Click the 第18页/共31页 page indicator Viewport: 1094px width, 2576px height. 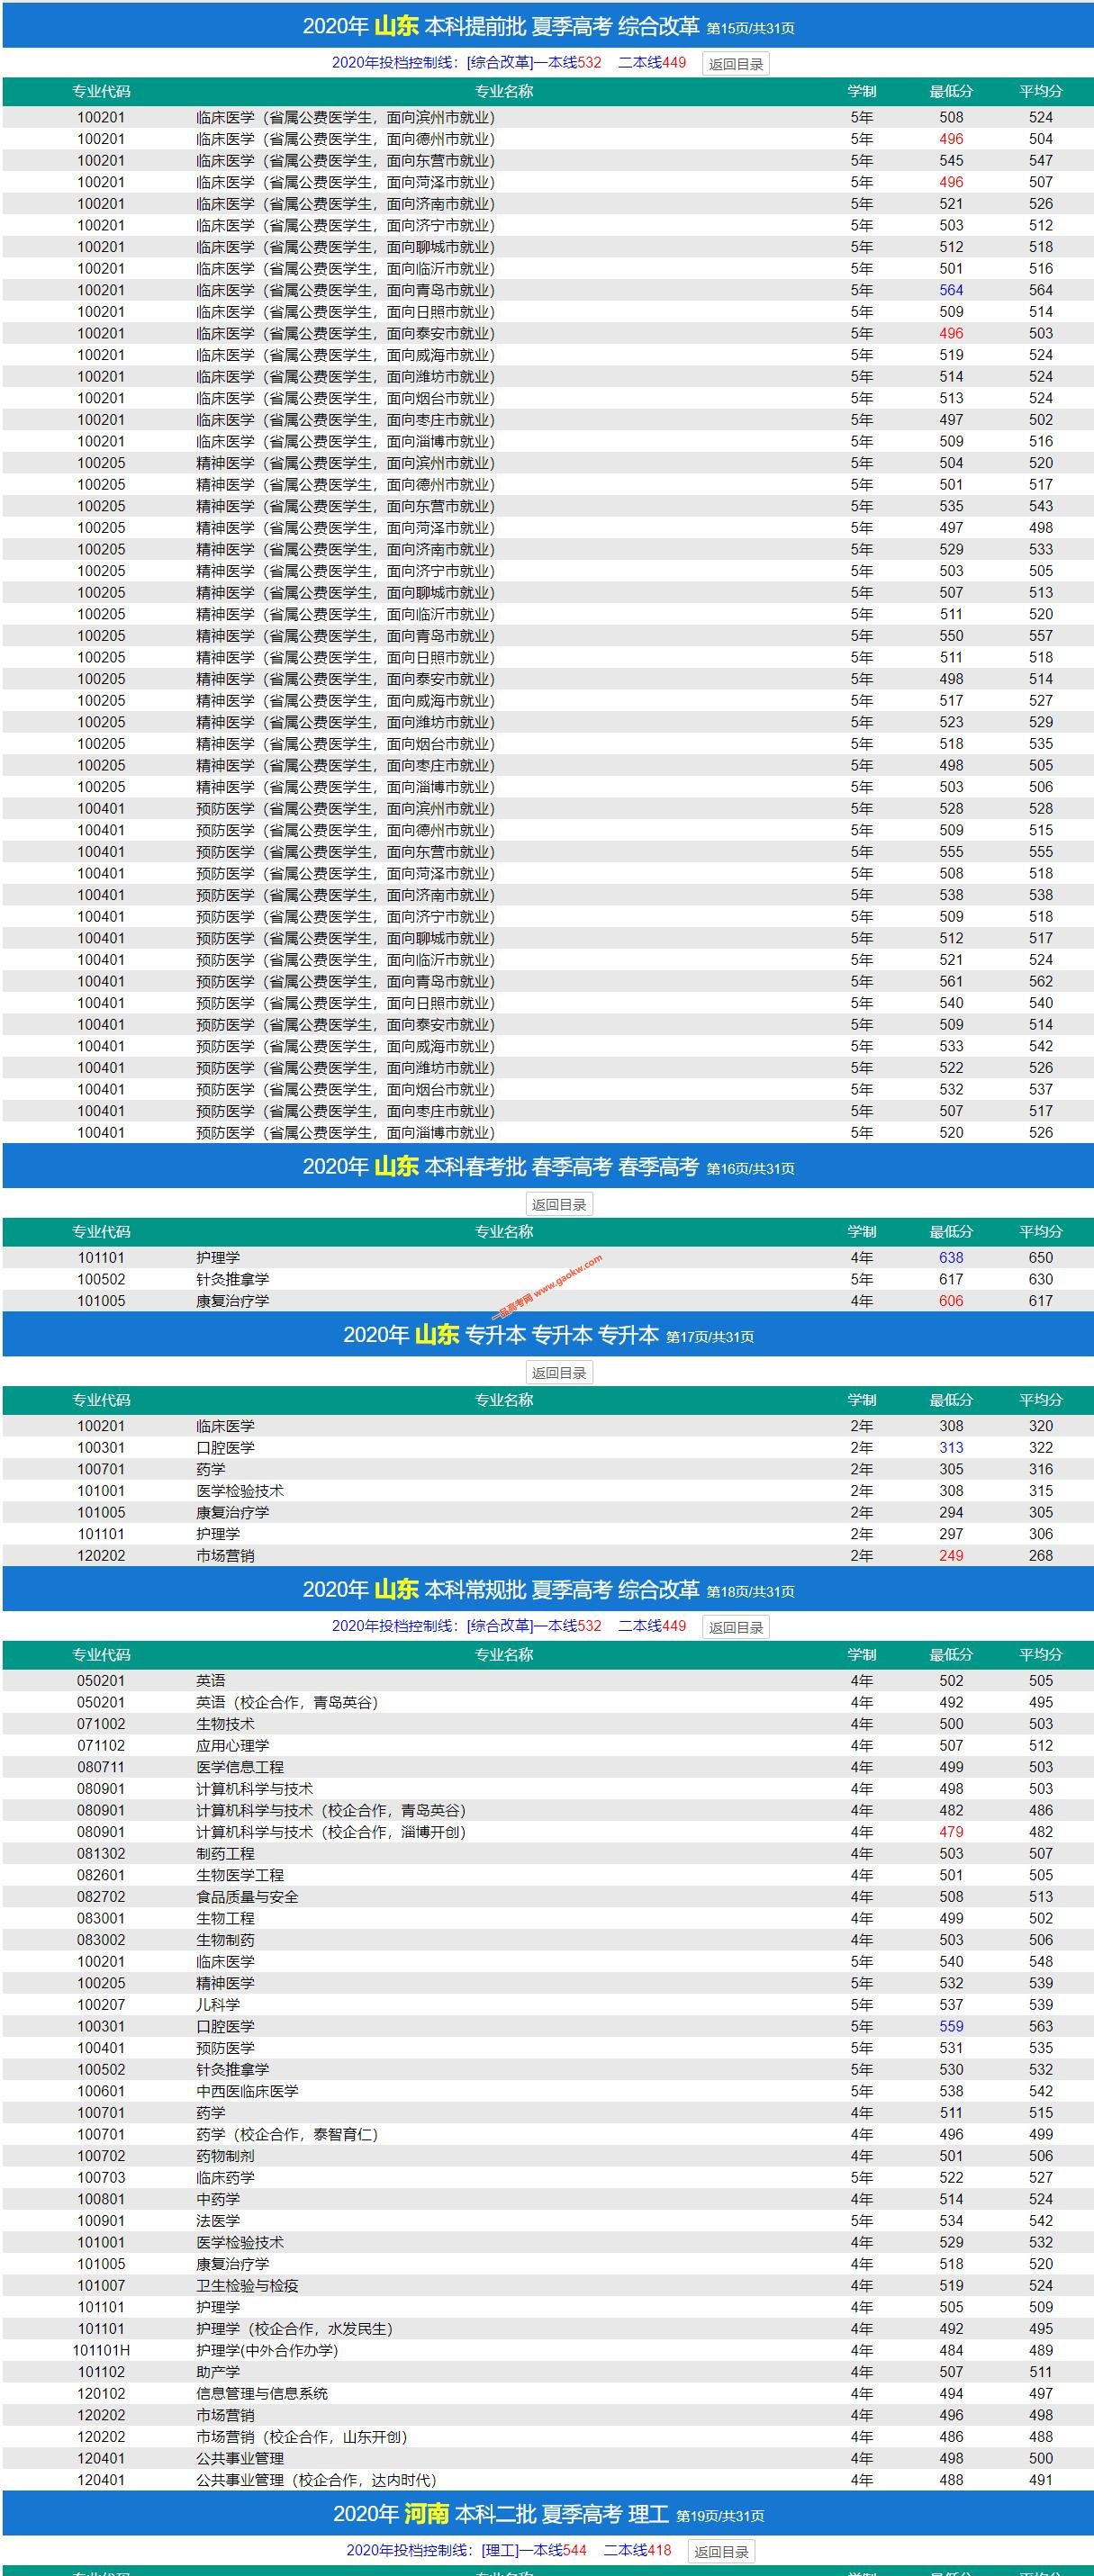pyautogui.click(x=751, y=1592)
